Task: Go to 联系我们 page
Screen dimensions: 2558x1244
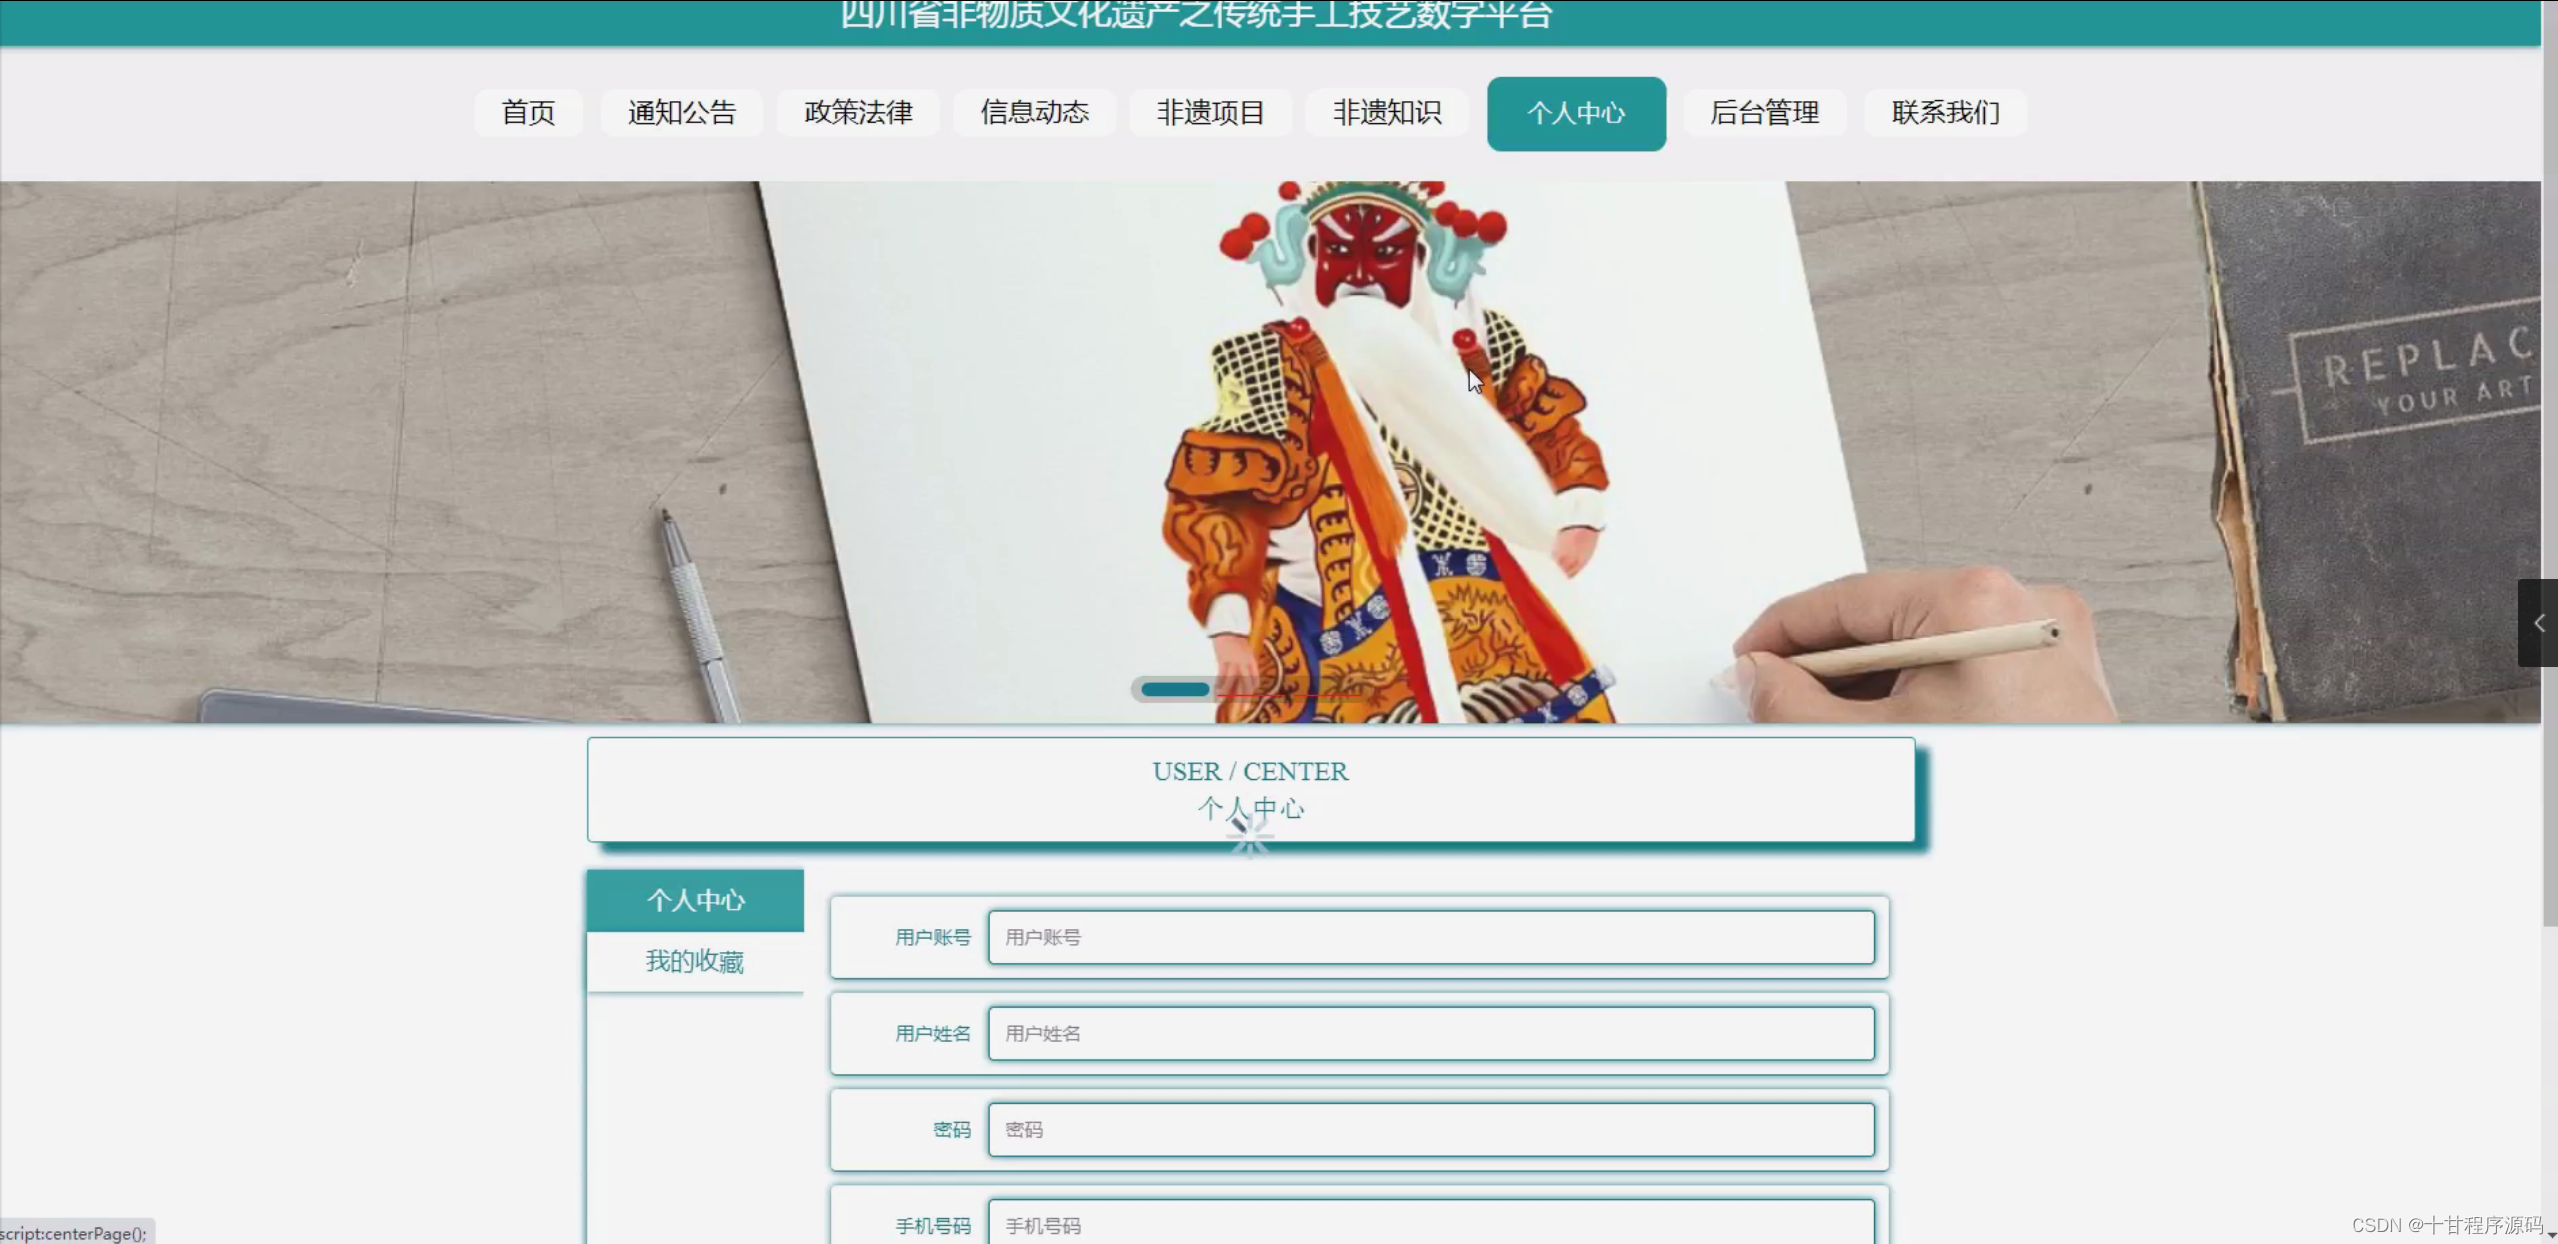Action: click(1945, 113)
